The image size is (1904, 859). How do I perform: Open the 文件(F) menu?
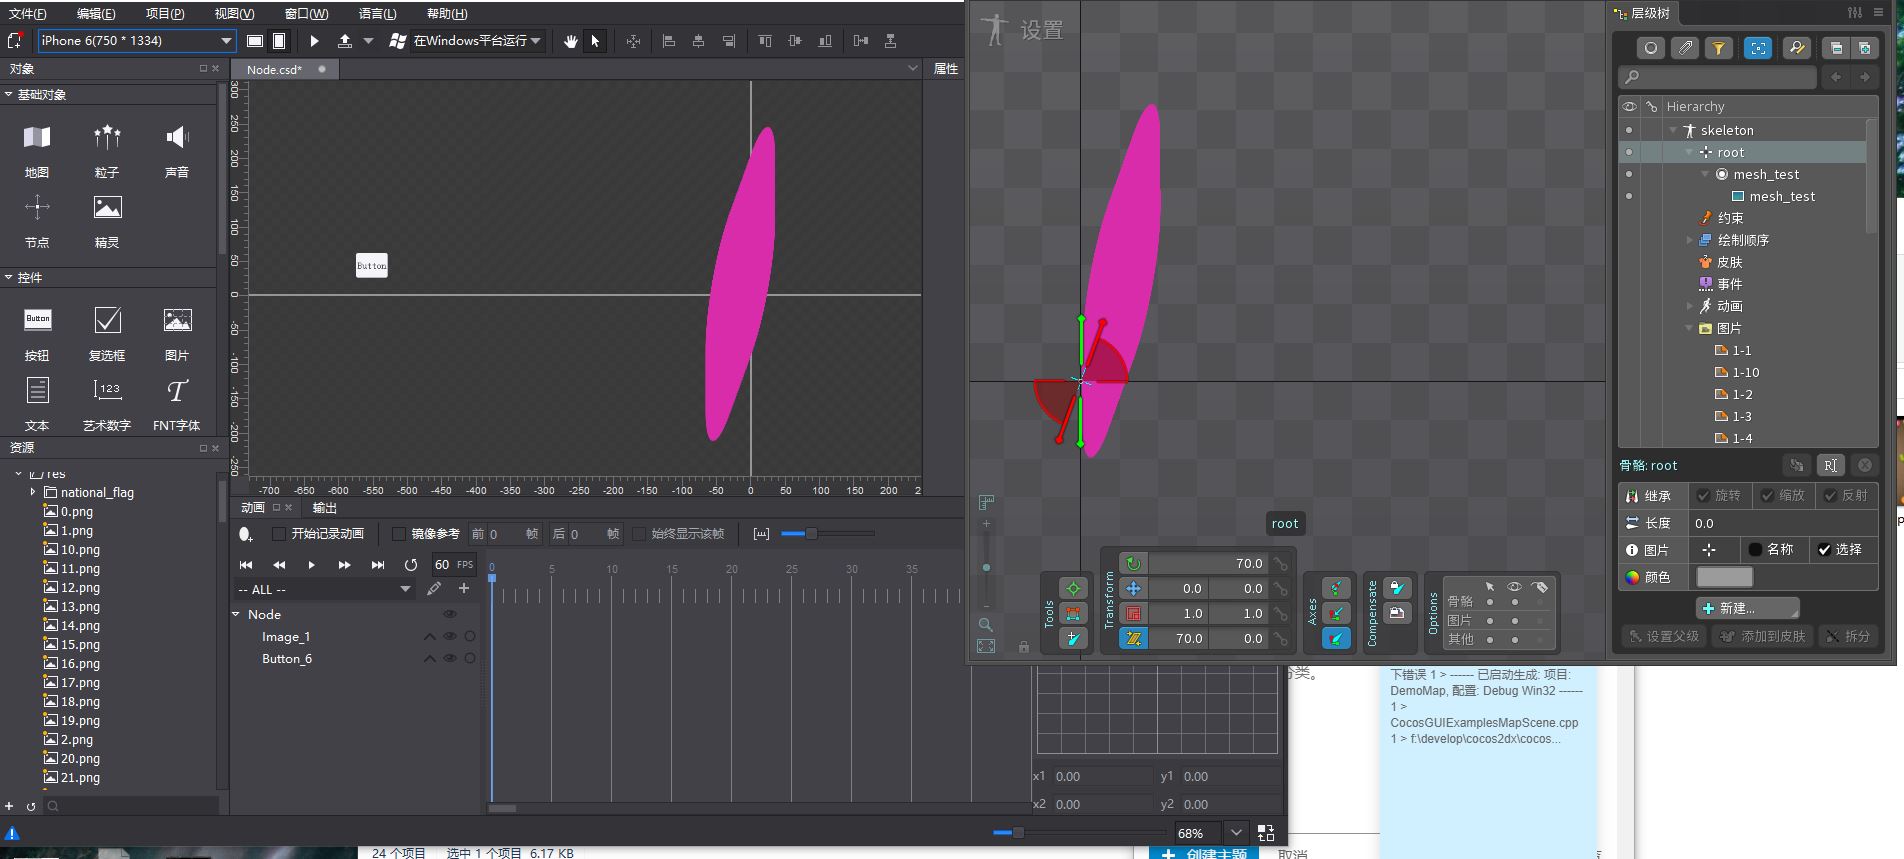pos(27,14)
